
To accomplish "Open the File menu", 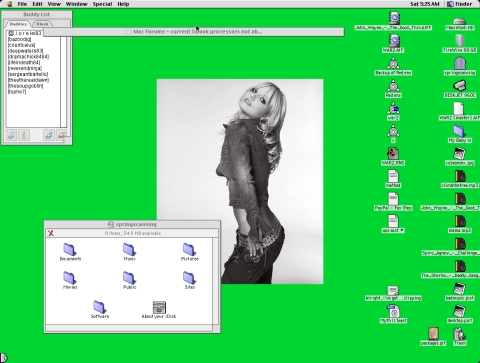I will [22, 4].
